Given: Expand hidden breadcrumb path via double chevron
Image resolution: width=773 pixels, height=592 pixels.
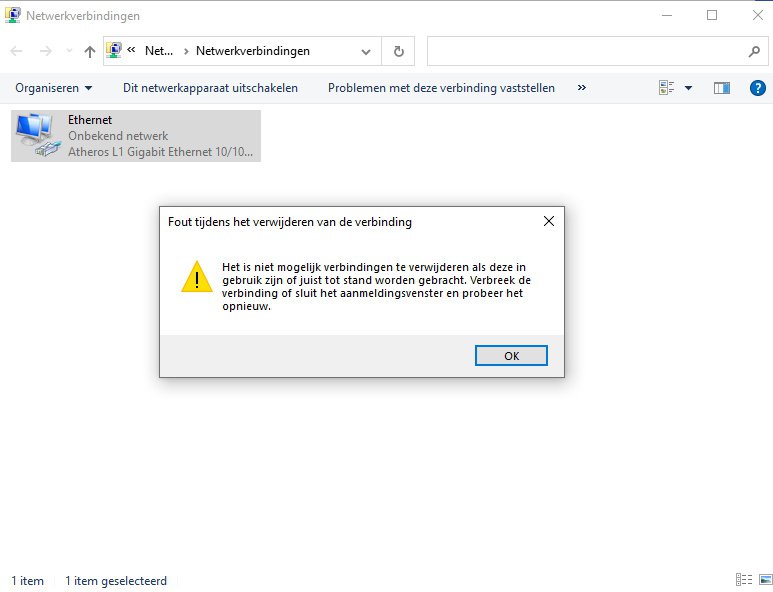Looking at the screenshot, I should coord(131,49).
